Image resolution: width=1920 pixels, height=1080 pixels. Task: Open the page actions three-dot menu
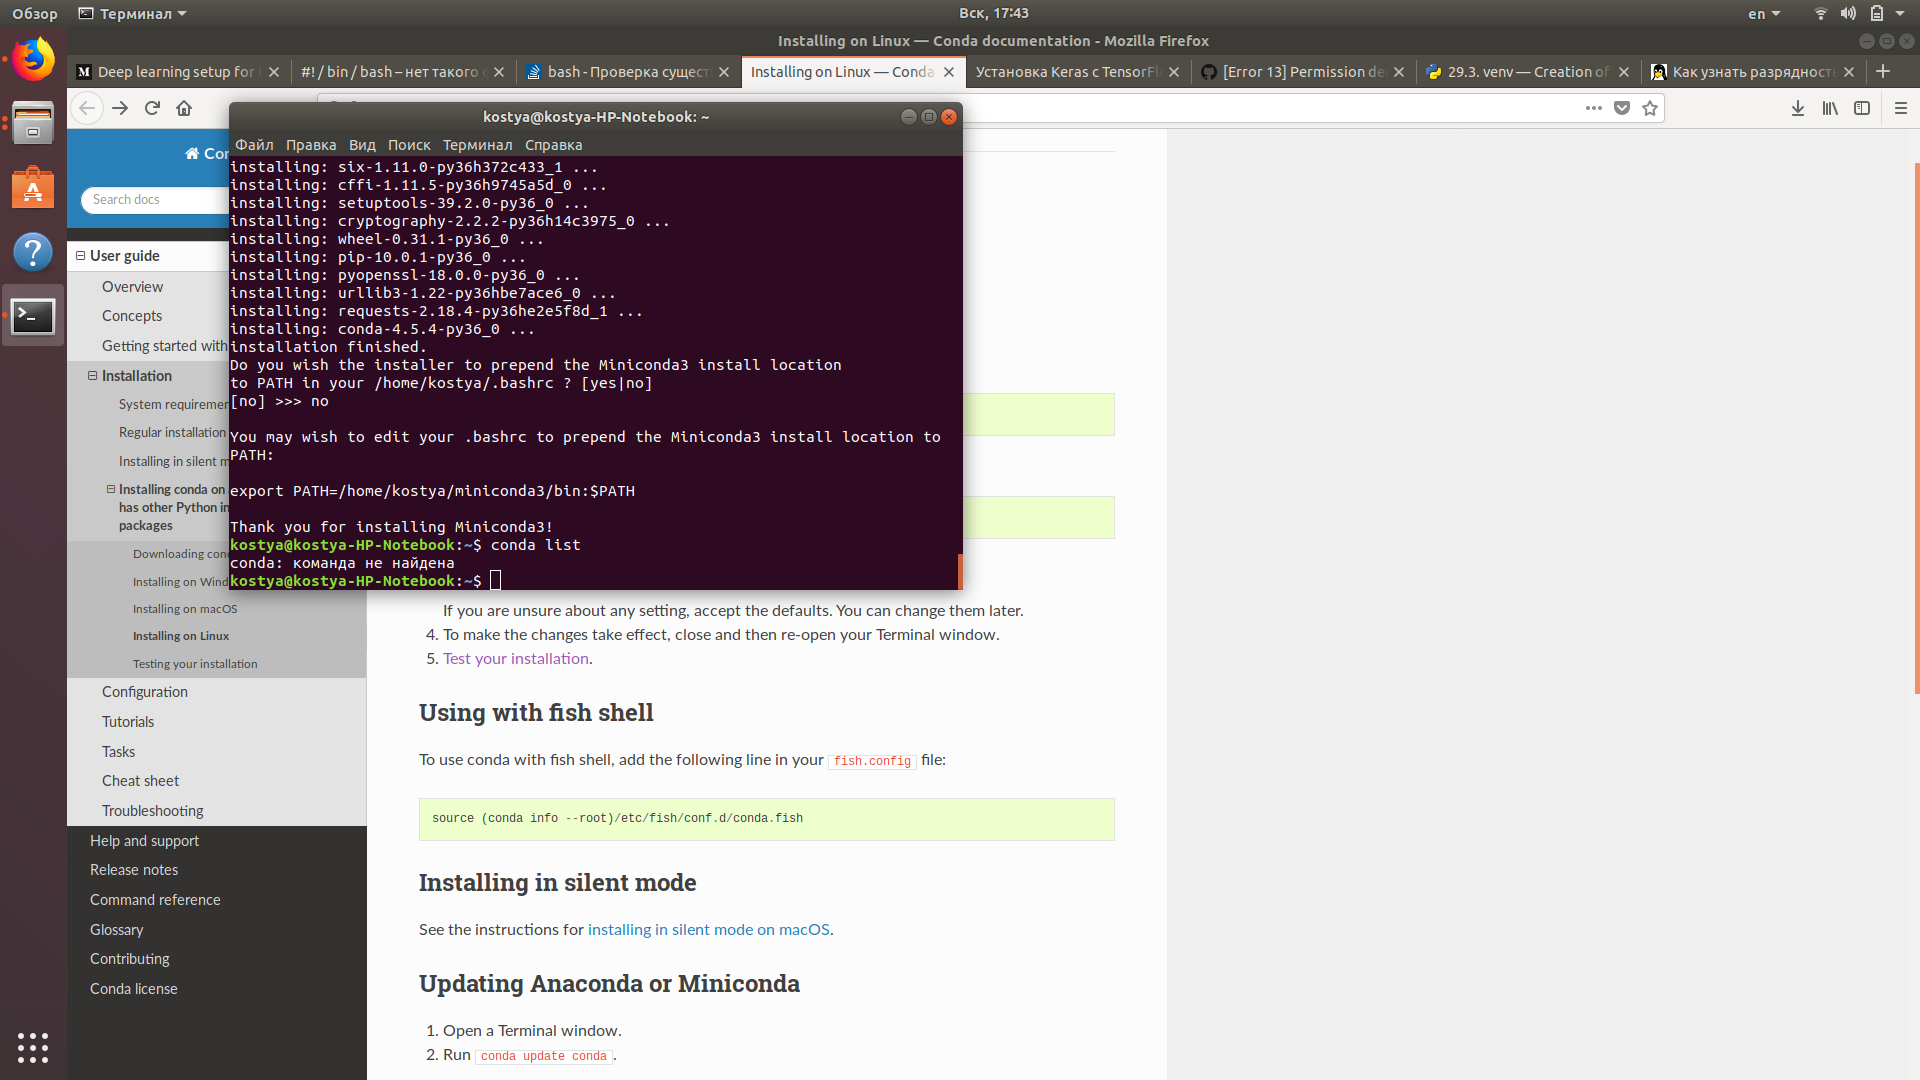pos(1593,108)
